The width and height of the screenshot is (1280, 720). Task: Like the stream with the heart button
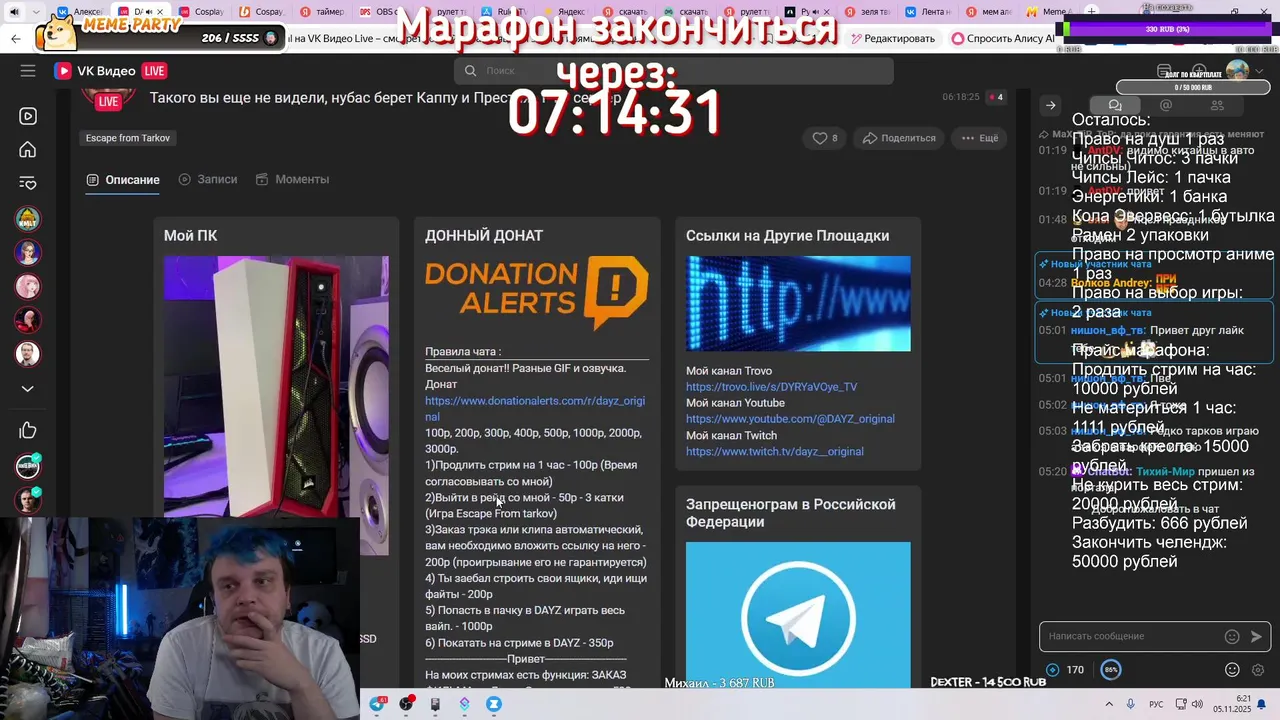click(x=825, y=138)
